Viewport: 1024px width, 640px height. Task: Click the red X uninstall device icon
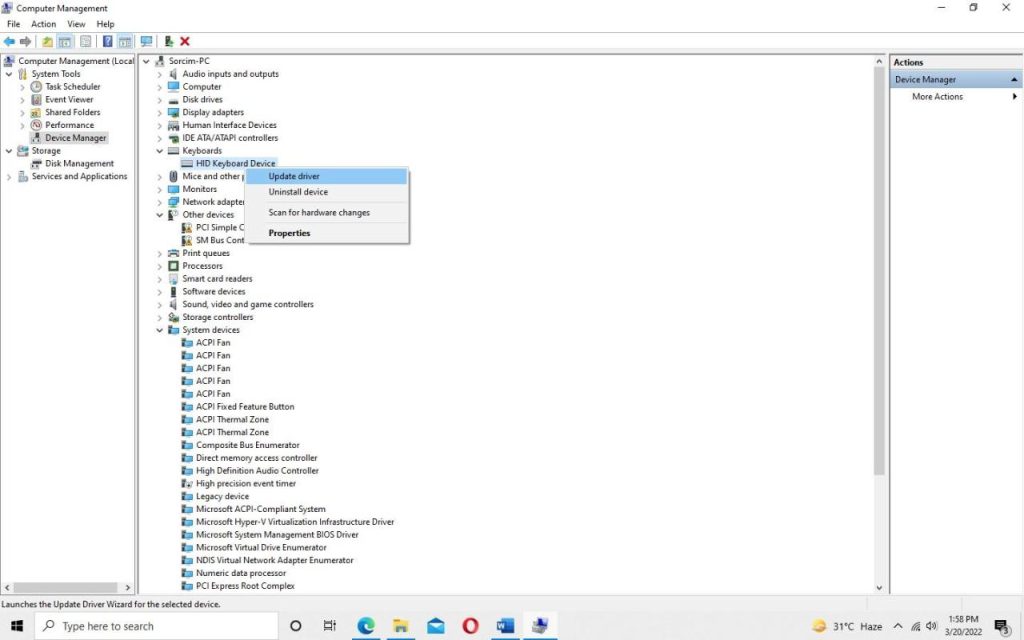184,41
